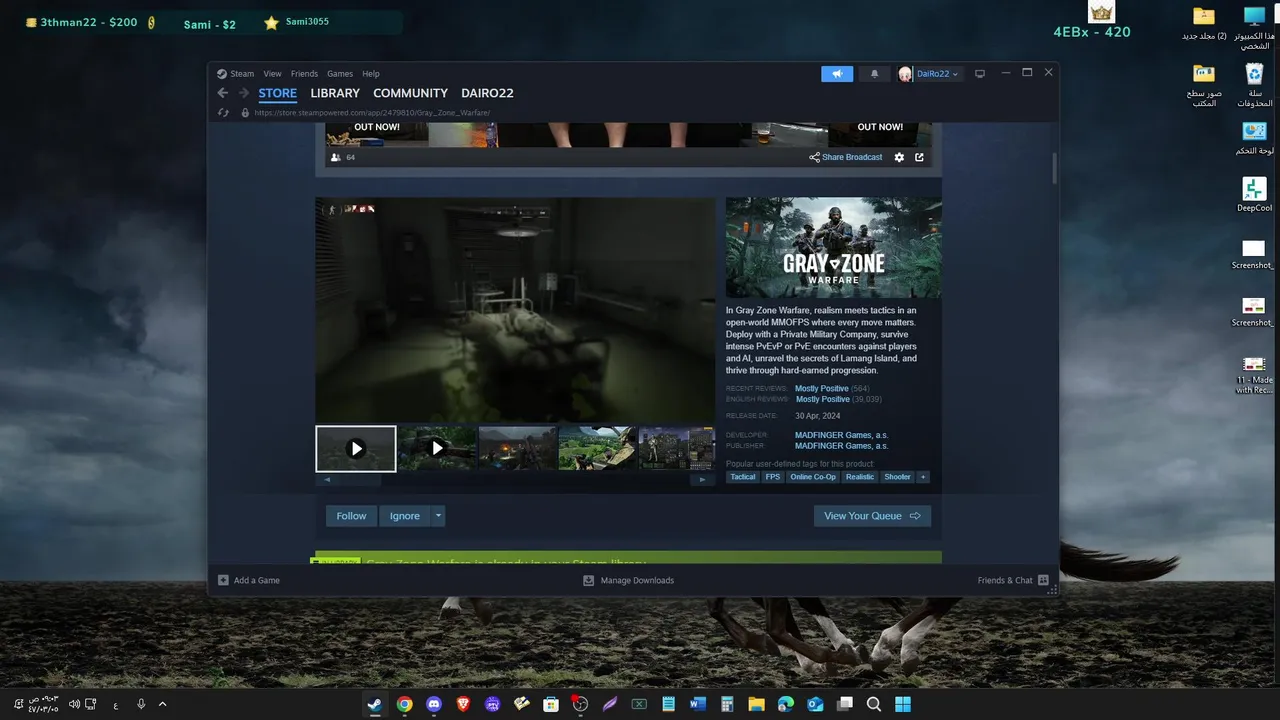This screenshot has height=720, width=1280.
Task: Click the store page URL field
Action: [372, 113]
